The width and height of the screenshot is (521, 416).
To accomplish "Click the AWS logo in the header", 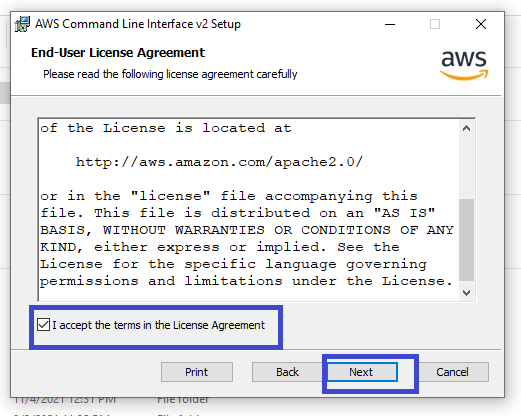I will (x=464, y=65).
